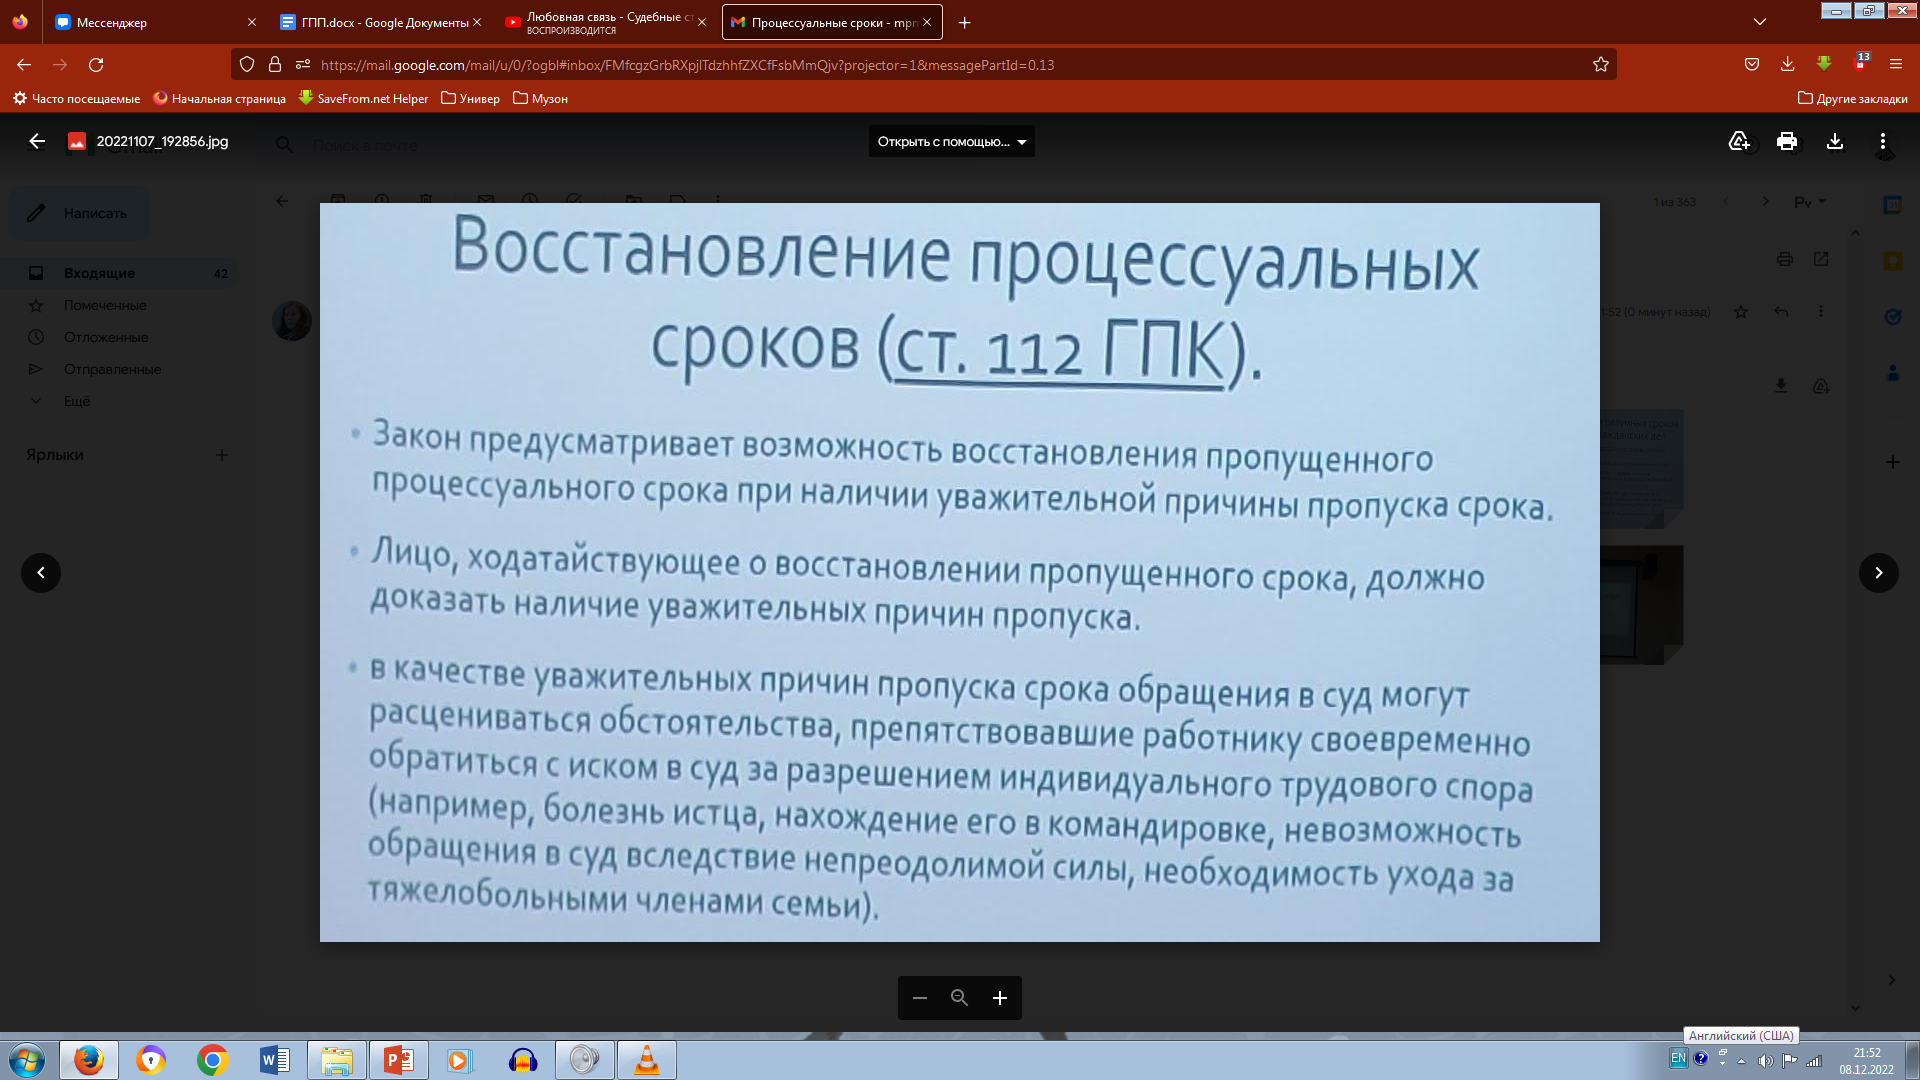Open Windows Start menu

coord(27,1060)
